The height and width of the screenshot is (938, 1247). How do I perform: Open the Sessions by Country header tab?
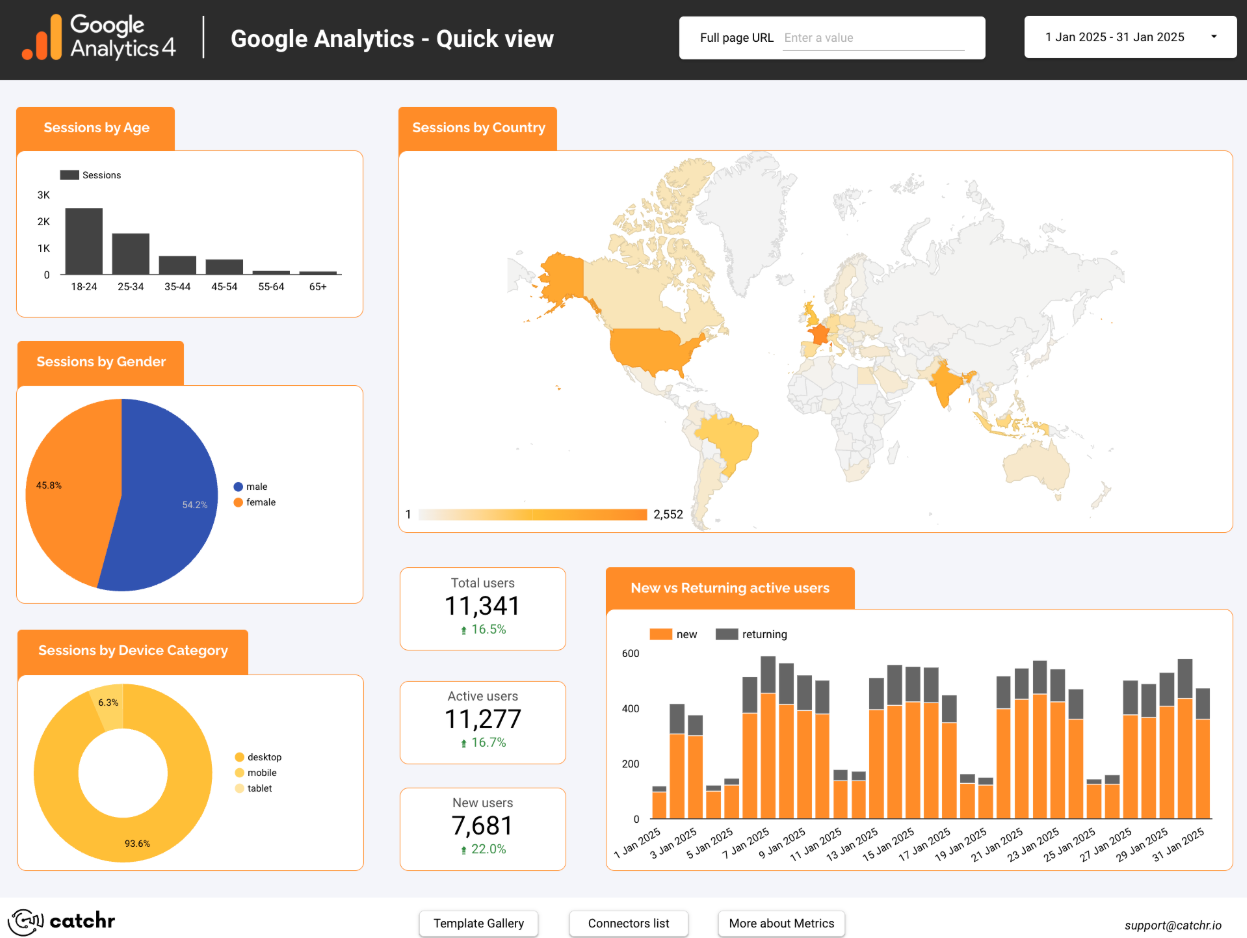click(x=478, y=128)
